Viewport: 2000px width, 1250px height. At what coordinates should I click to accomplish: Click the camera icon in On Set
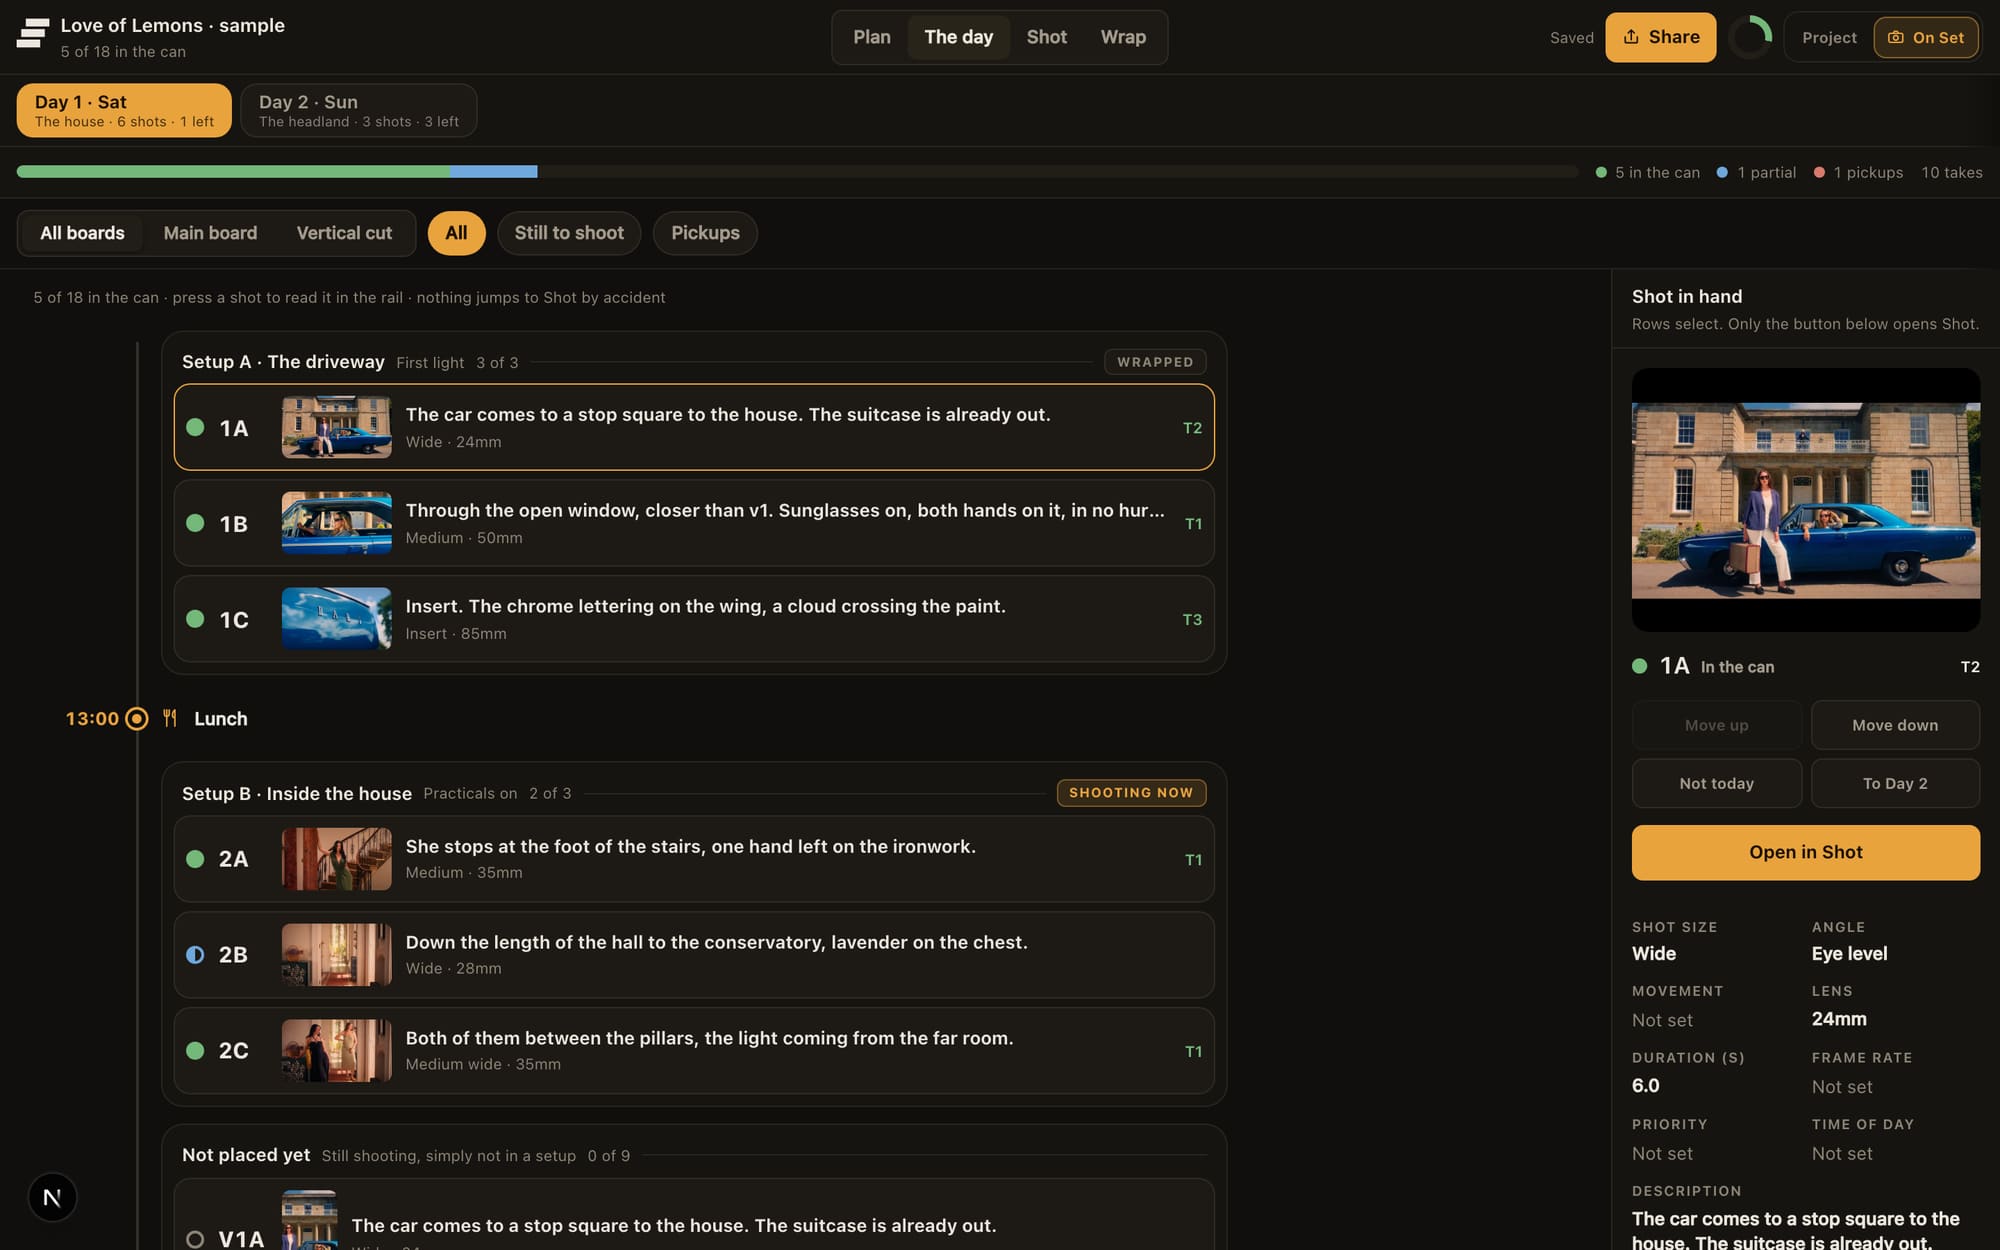coord(1895,38)
